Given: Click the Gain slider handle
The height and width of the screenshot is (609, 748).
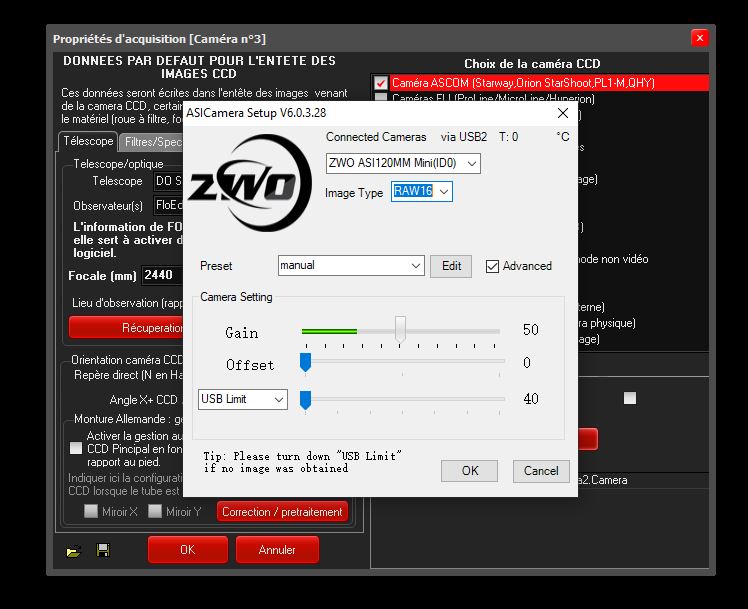Looking at the screenshot, I should click(x=400, y=329).
